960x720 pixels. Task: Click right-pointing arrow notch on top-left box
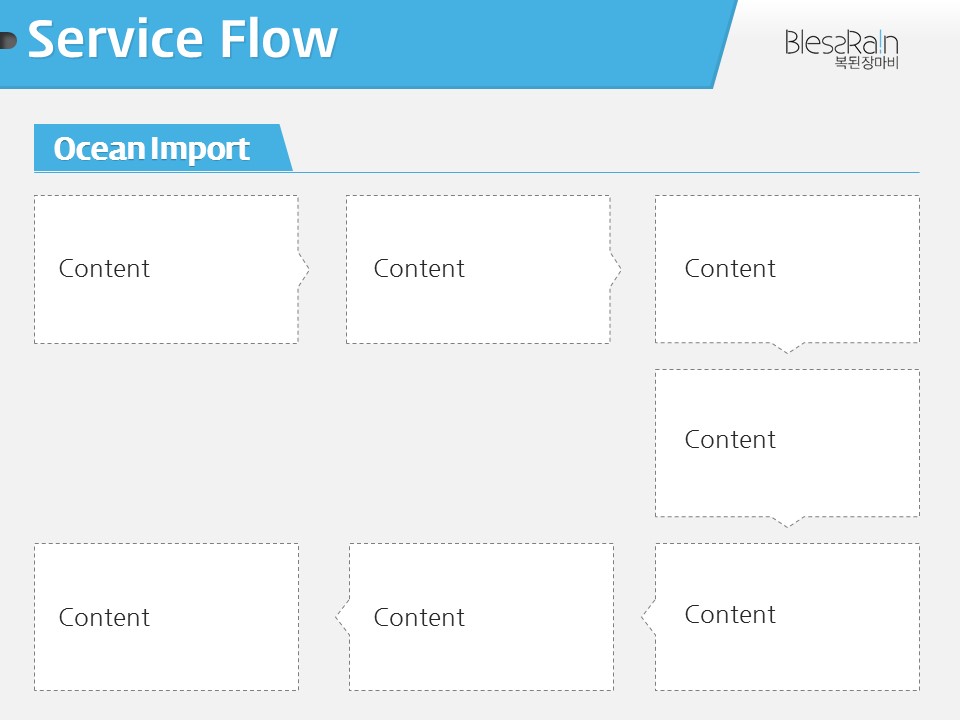coord(304,269)
